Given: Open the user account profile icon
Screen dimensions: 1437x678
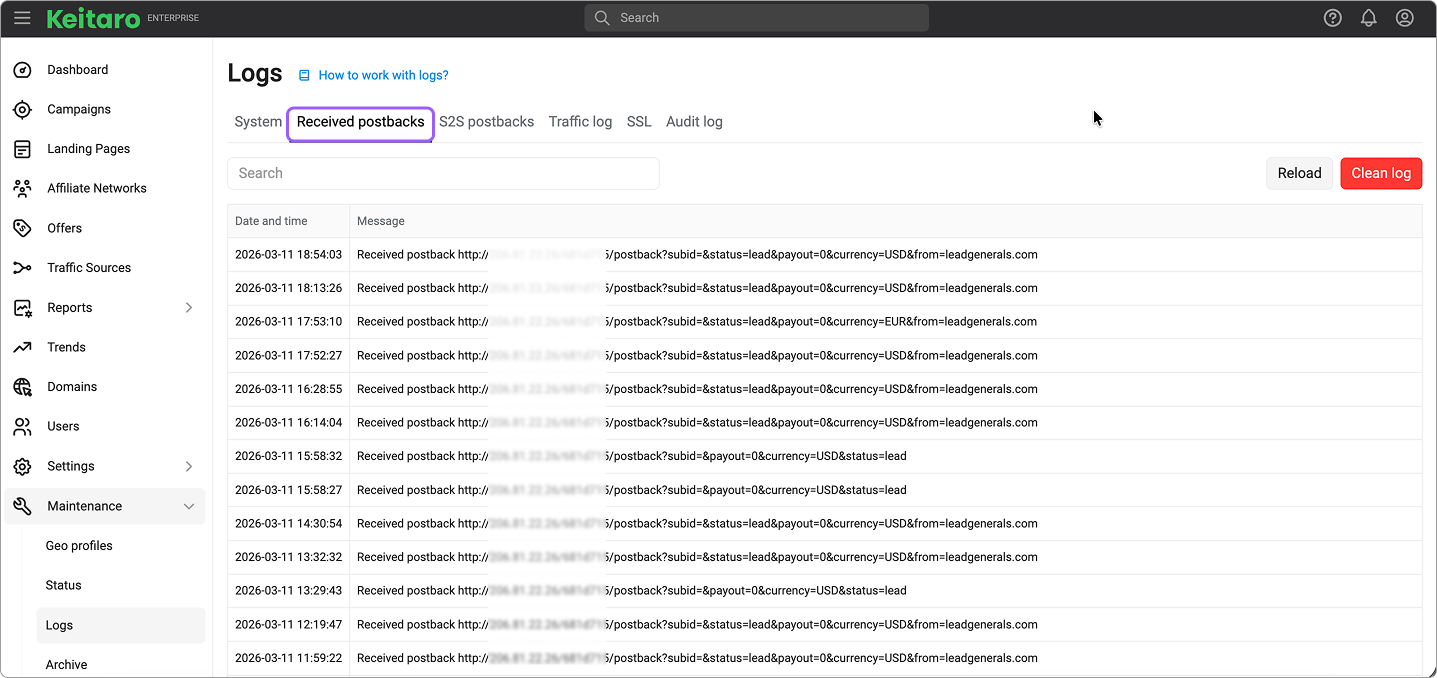Looking at the screenshot, I should point(1404,18).
